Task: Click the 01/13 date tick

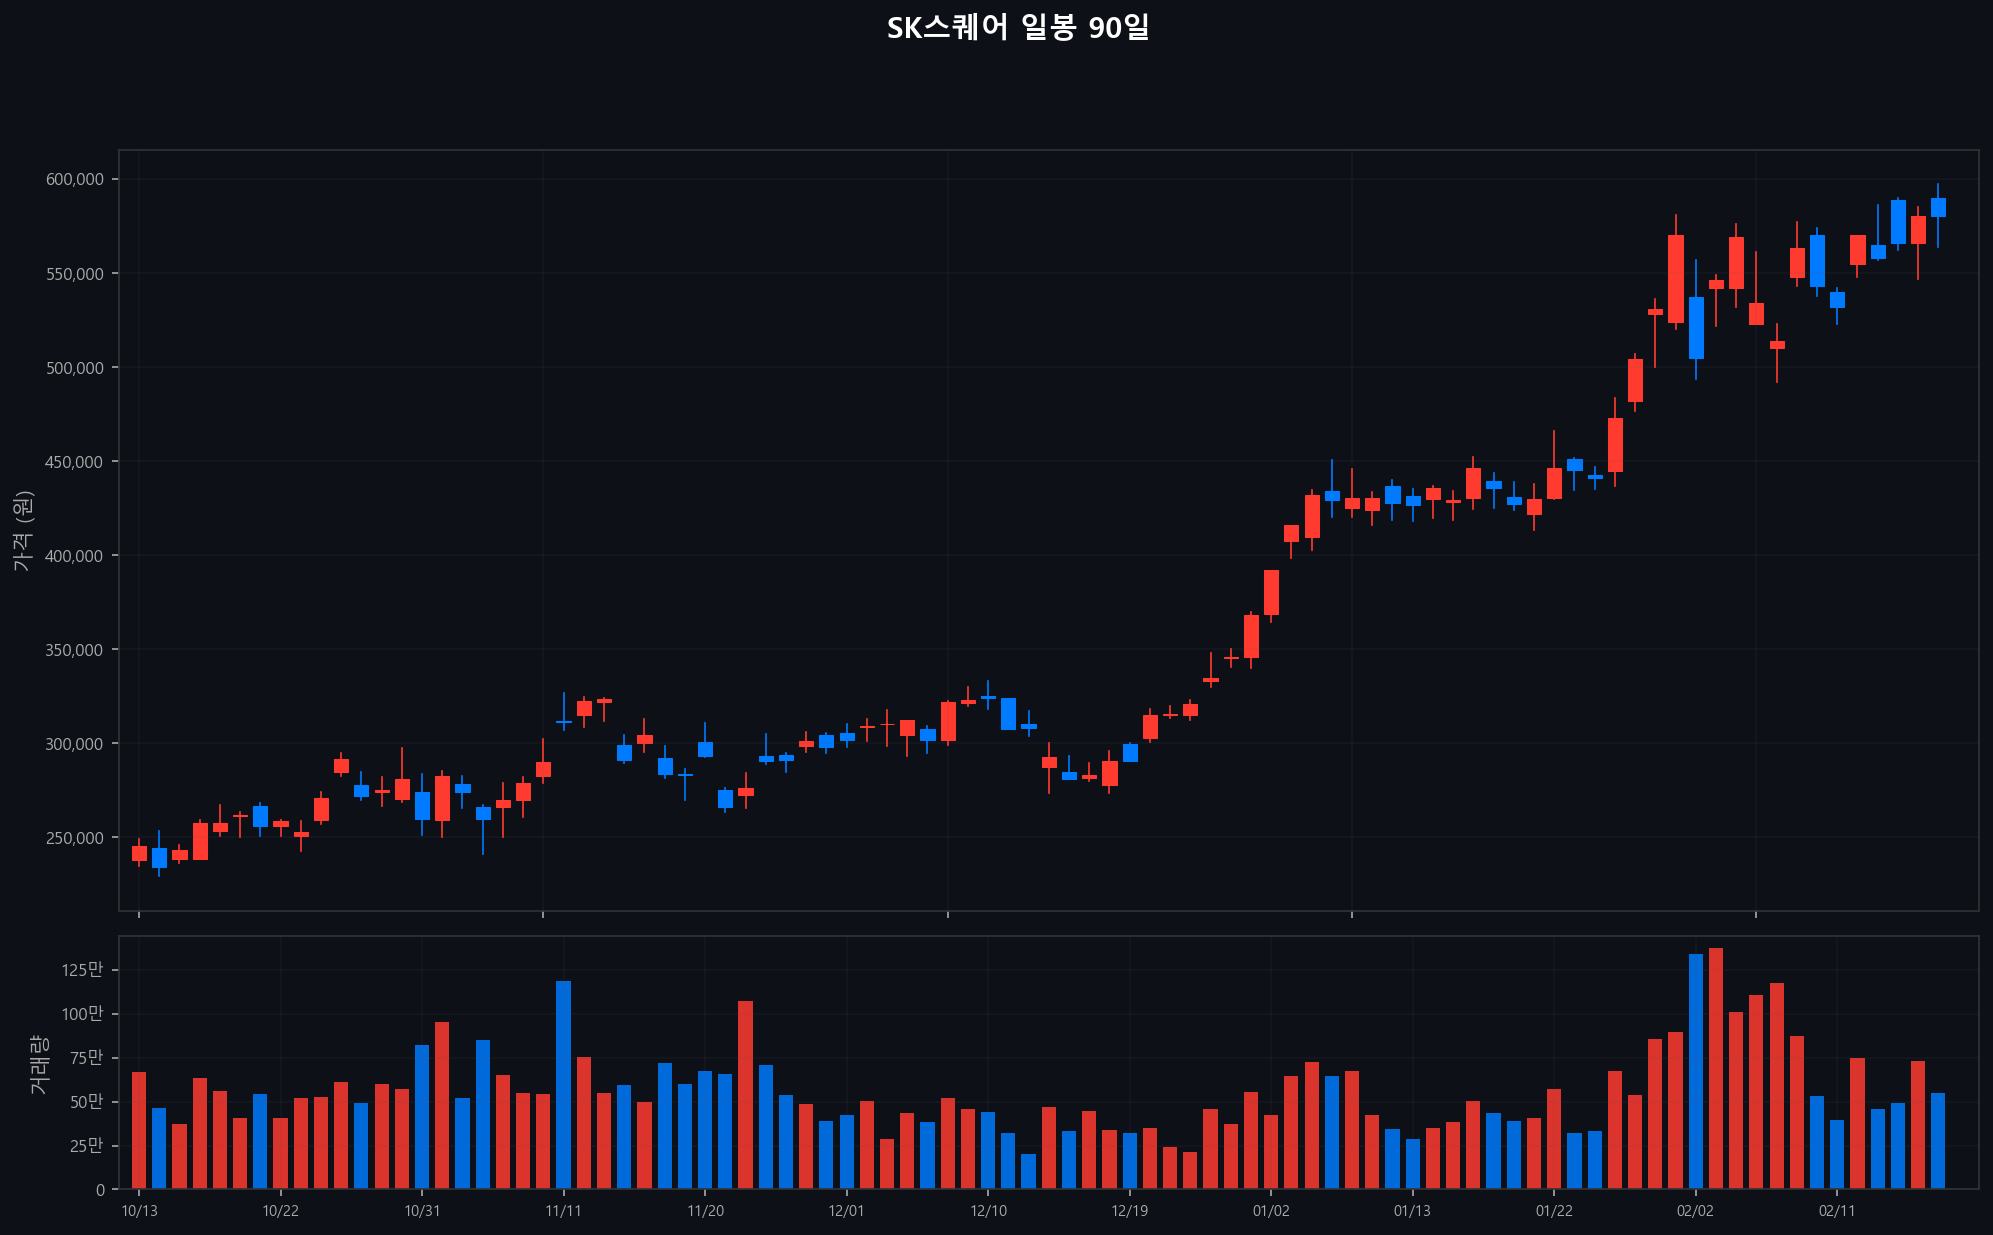Action: [x=1414, y=1211]
